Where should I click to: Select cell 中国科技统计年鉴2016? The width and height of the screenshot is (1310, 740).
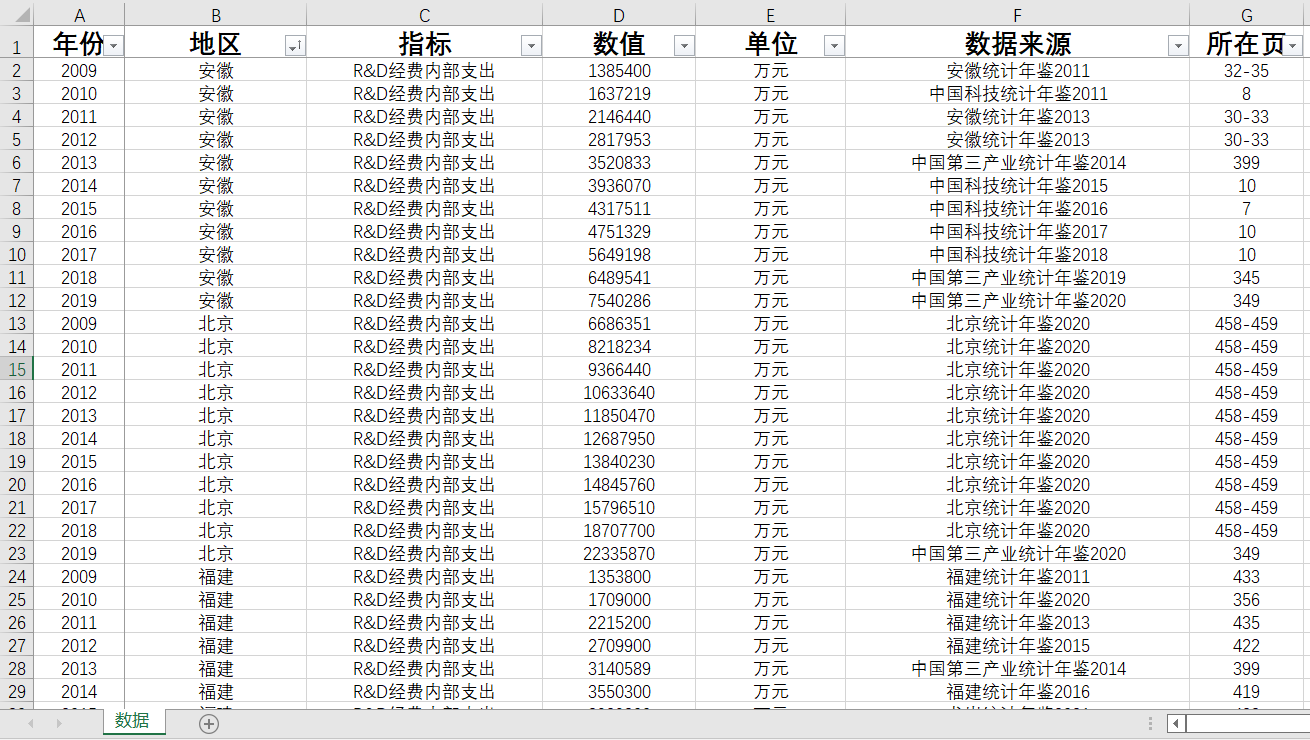(1017, 209)
